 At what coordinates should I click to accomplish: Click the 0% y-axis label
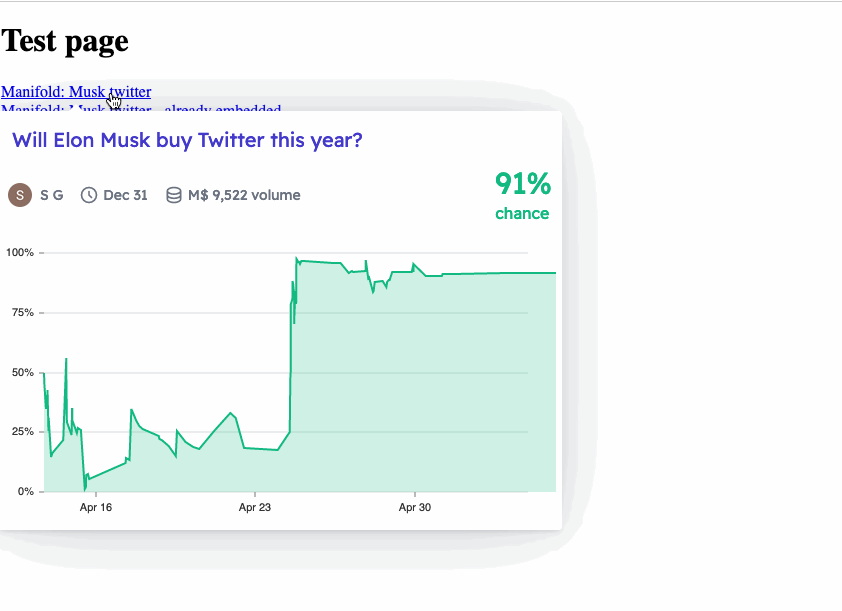click(x=25, y=492)
